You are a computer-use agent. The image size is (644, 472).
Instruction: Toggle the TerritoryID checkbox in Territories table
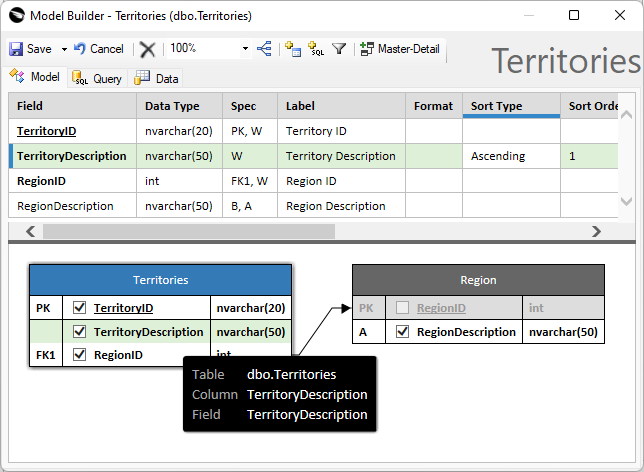(x=79, y=307)
